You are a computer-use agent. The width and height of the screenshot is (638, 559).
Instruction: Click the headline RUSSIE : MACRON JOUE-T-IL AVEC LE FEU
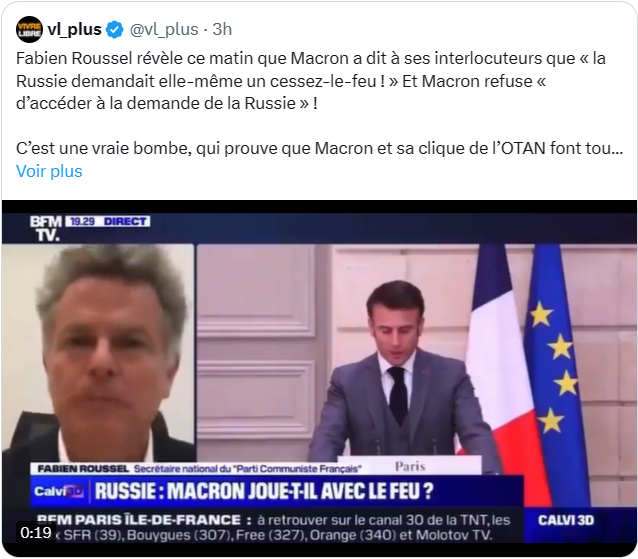pyautogui.click(x=264, y=491)
